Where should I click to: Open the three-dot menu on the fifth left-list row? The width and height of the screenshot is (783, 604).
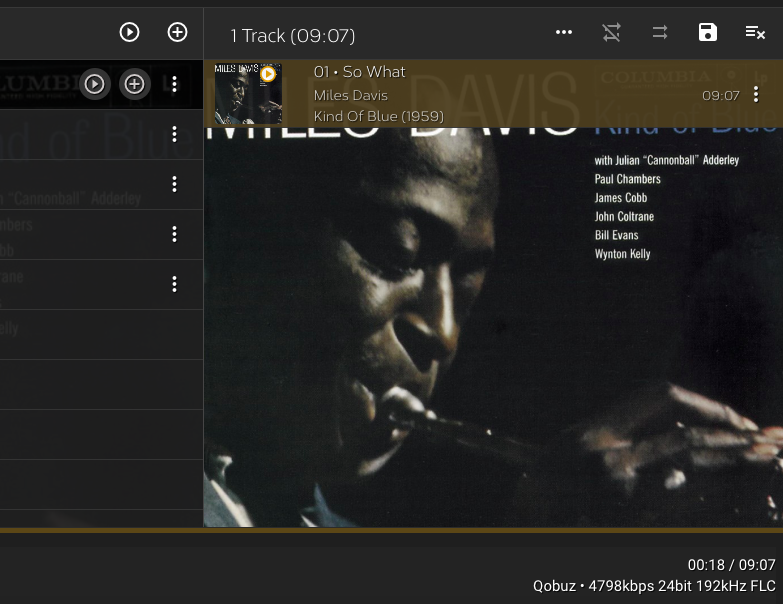(x=174, y=284)
